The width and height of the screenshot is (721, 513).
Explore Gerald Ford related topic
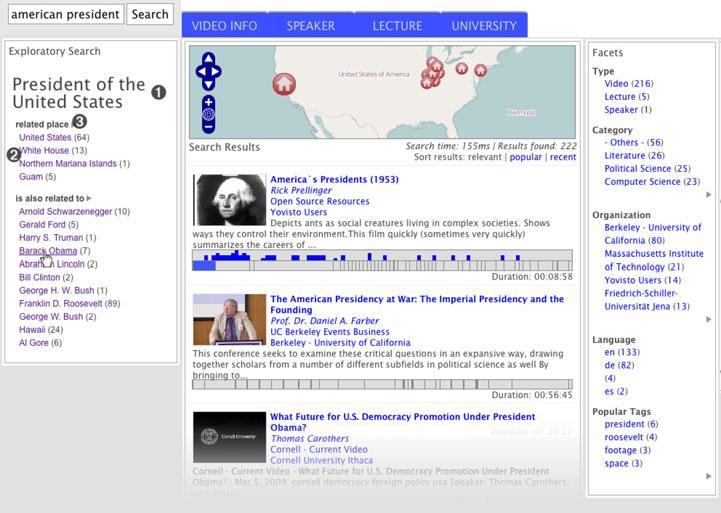tap(49, 225)
